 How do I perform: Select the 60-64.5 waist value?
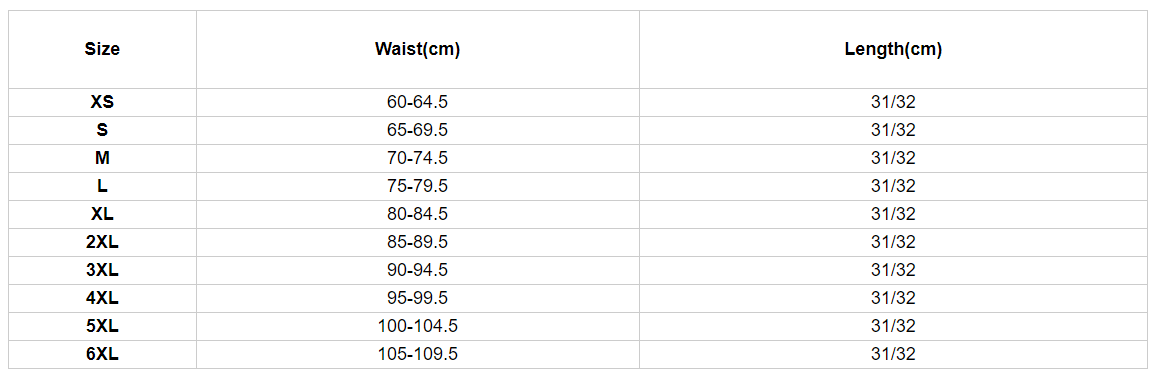click(417, 102)
